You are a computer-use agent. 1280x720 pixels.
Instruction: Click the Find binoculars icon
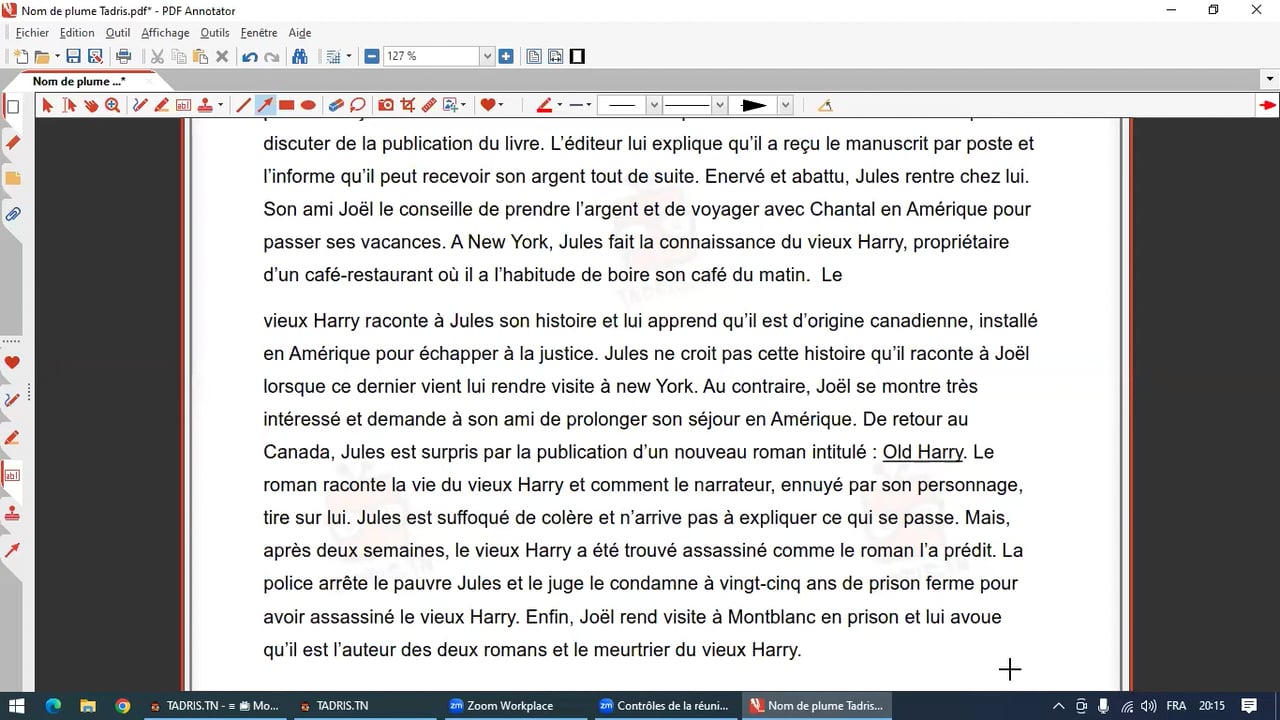(x=299, y=56)
